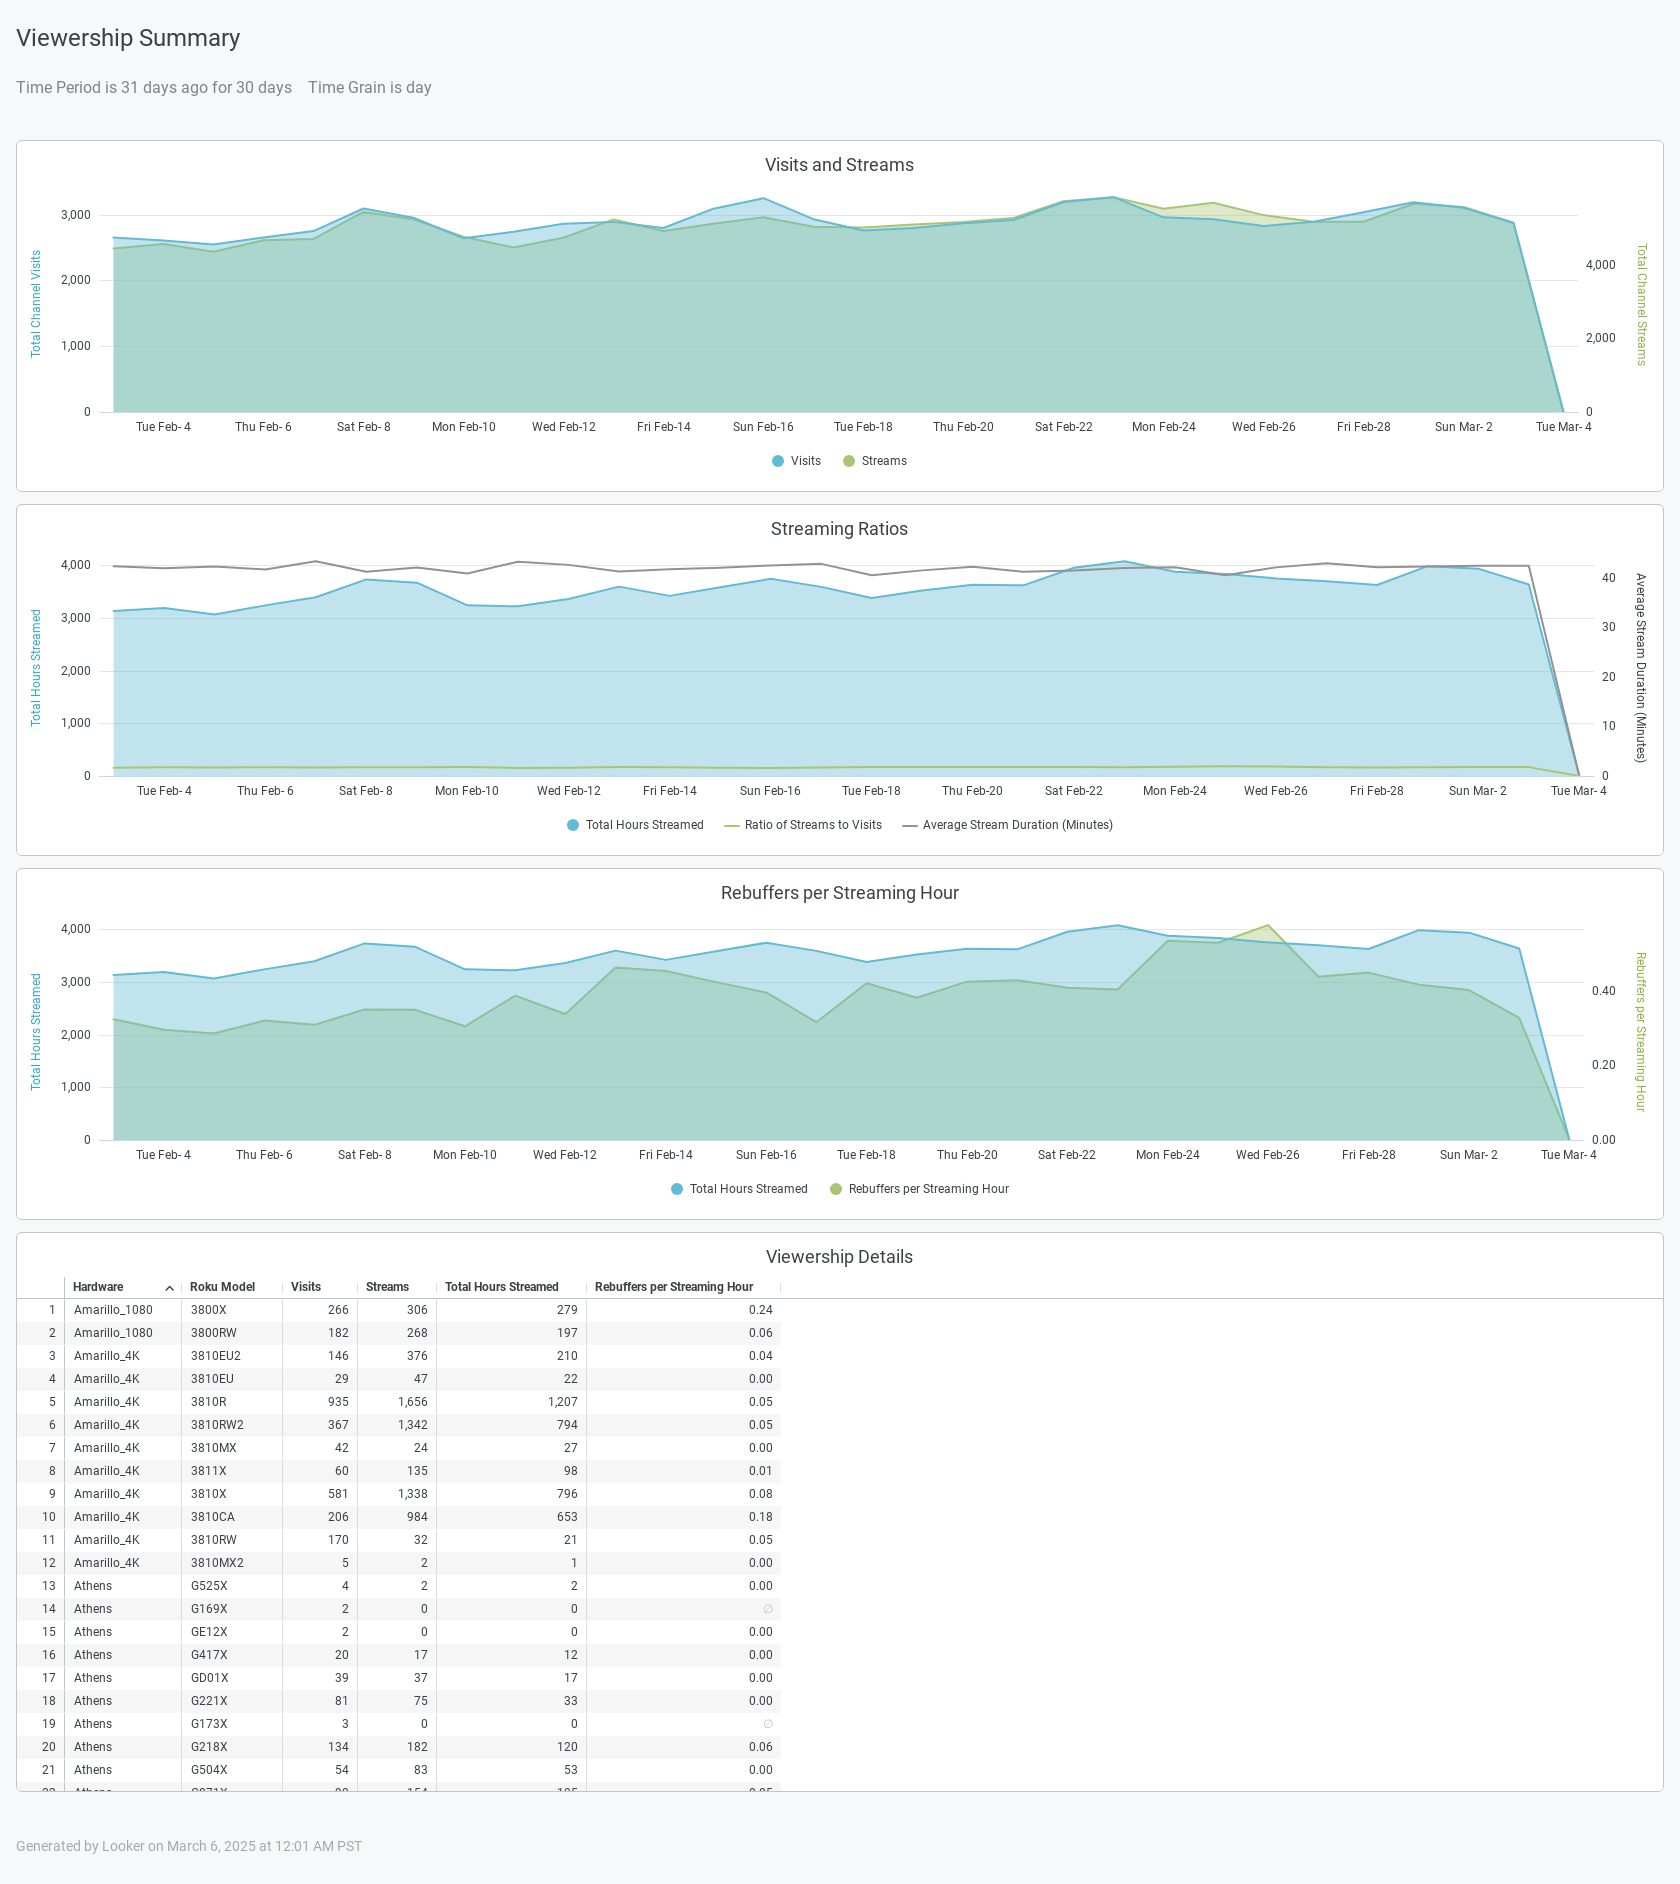The image size is (1680, 1884).
Task: Click the Viewership Details table title
Action: [x=839, y=1257]
